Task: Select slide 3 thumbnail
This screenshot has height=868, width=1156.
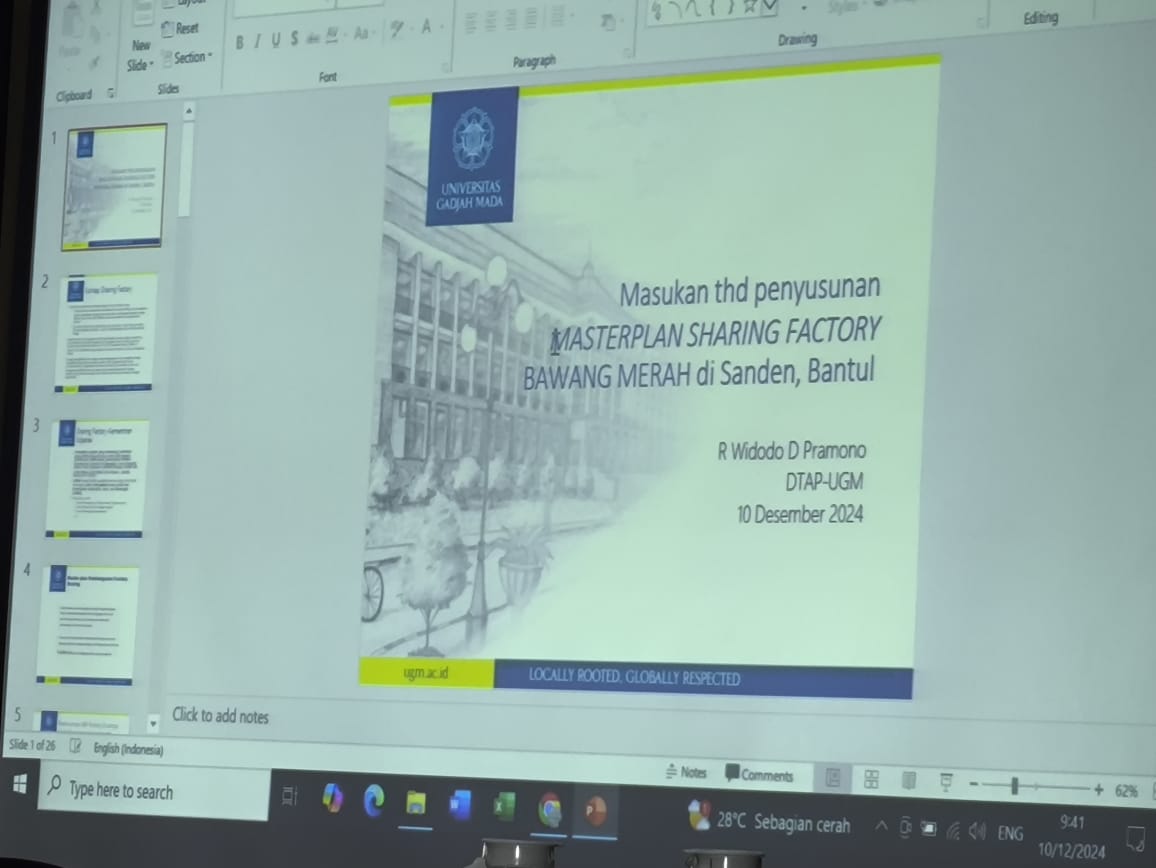Action: [98, 478]
